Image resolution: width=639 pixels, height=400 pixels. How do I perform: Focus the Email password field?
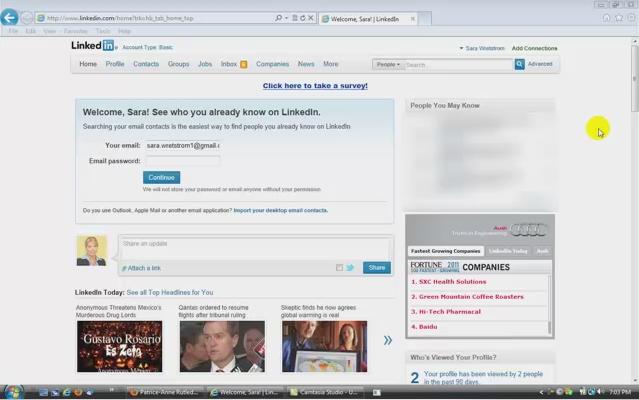point(183,161)
